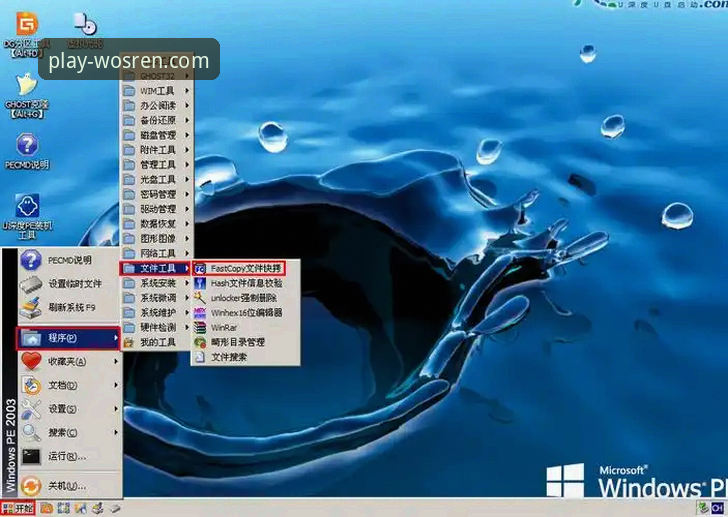Open 文件搜索 from the submenu
Viewport: 728px width, 517px height.
(245, 357)
